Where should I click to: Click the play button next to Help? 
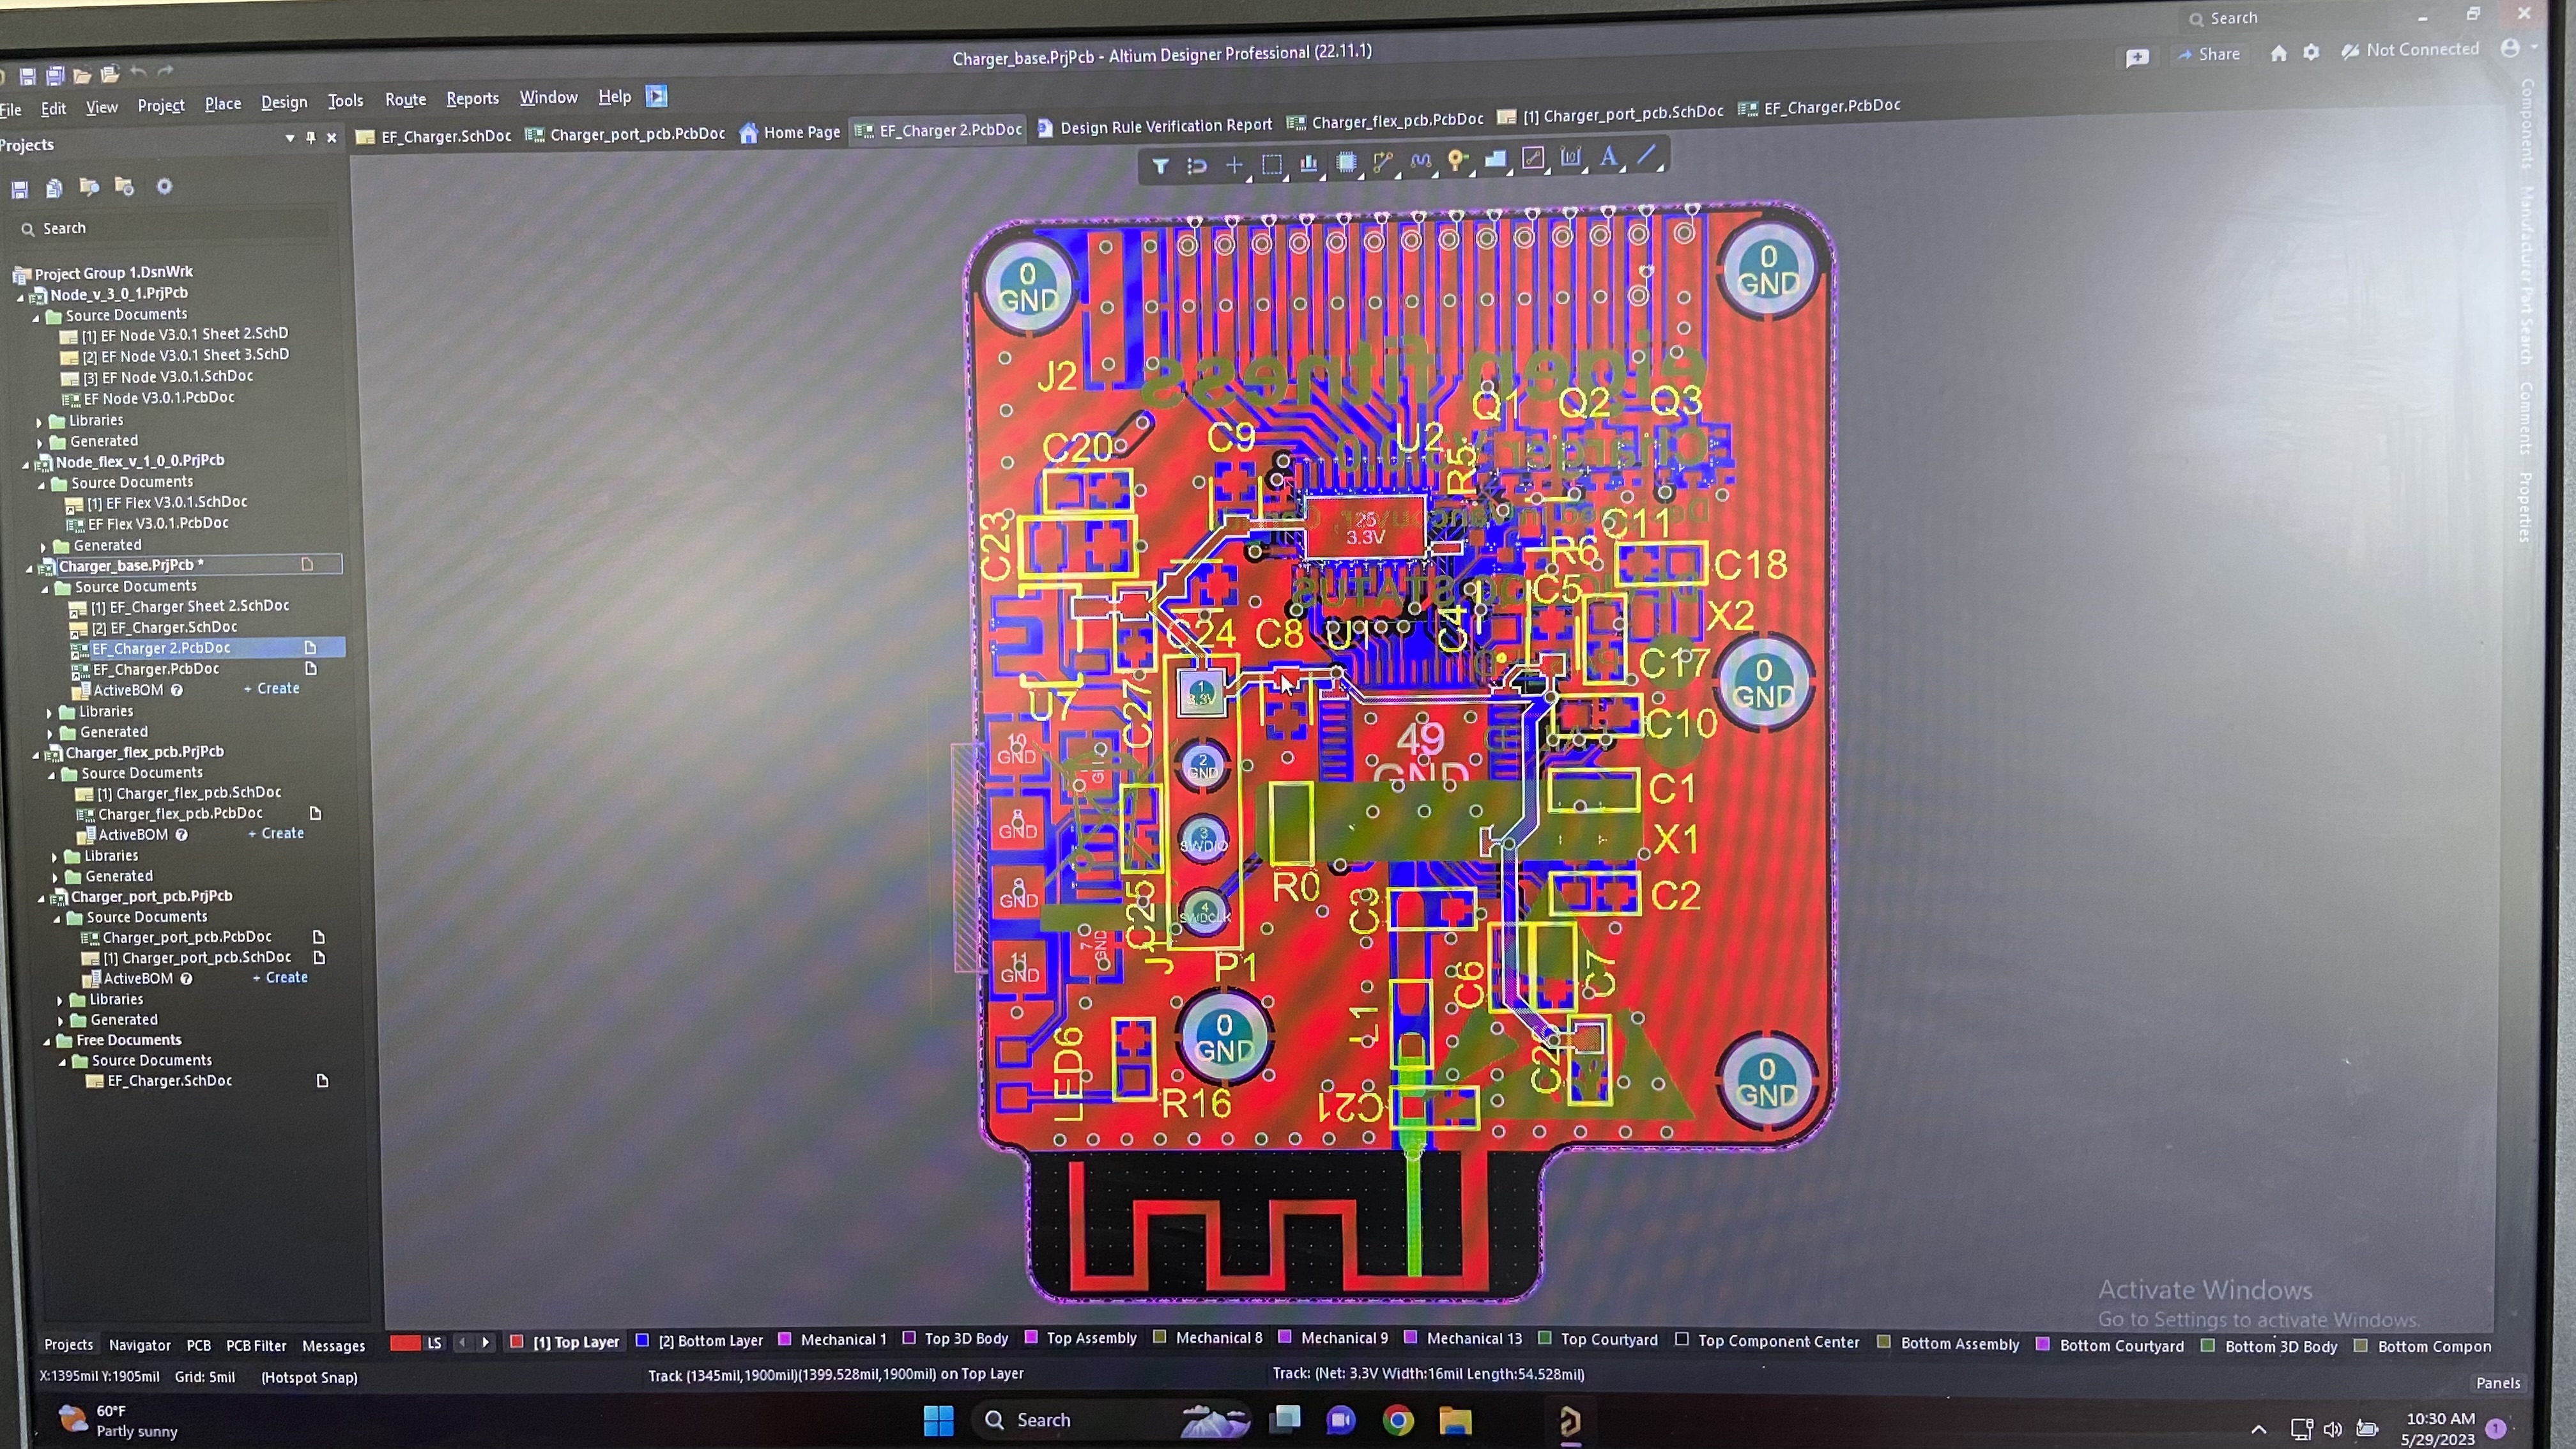656,96
